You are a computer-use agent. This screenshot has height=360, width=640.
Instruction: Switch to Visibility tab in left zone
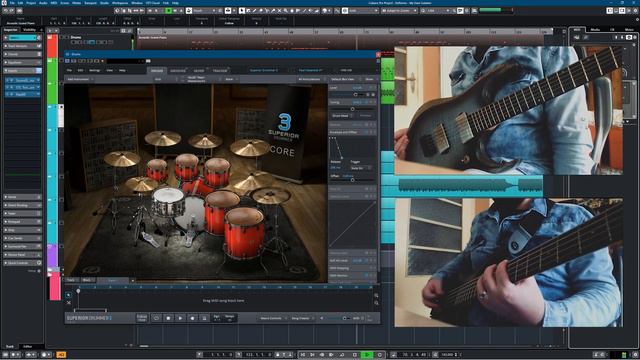coord(29,30)
